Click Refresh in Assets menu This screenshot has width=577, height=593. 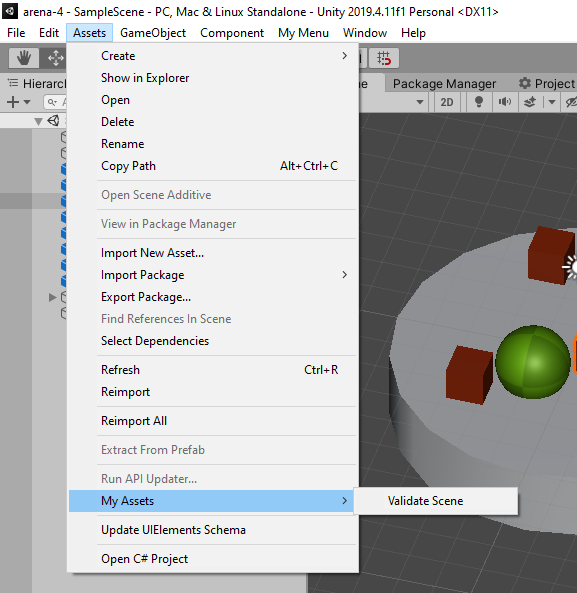(213, 369)
